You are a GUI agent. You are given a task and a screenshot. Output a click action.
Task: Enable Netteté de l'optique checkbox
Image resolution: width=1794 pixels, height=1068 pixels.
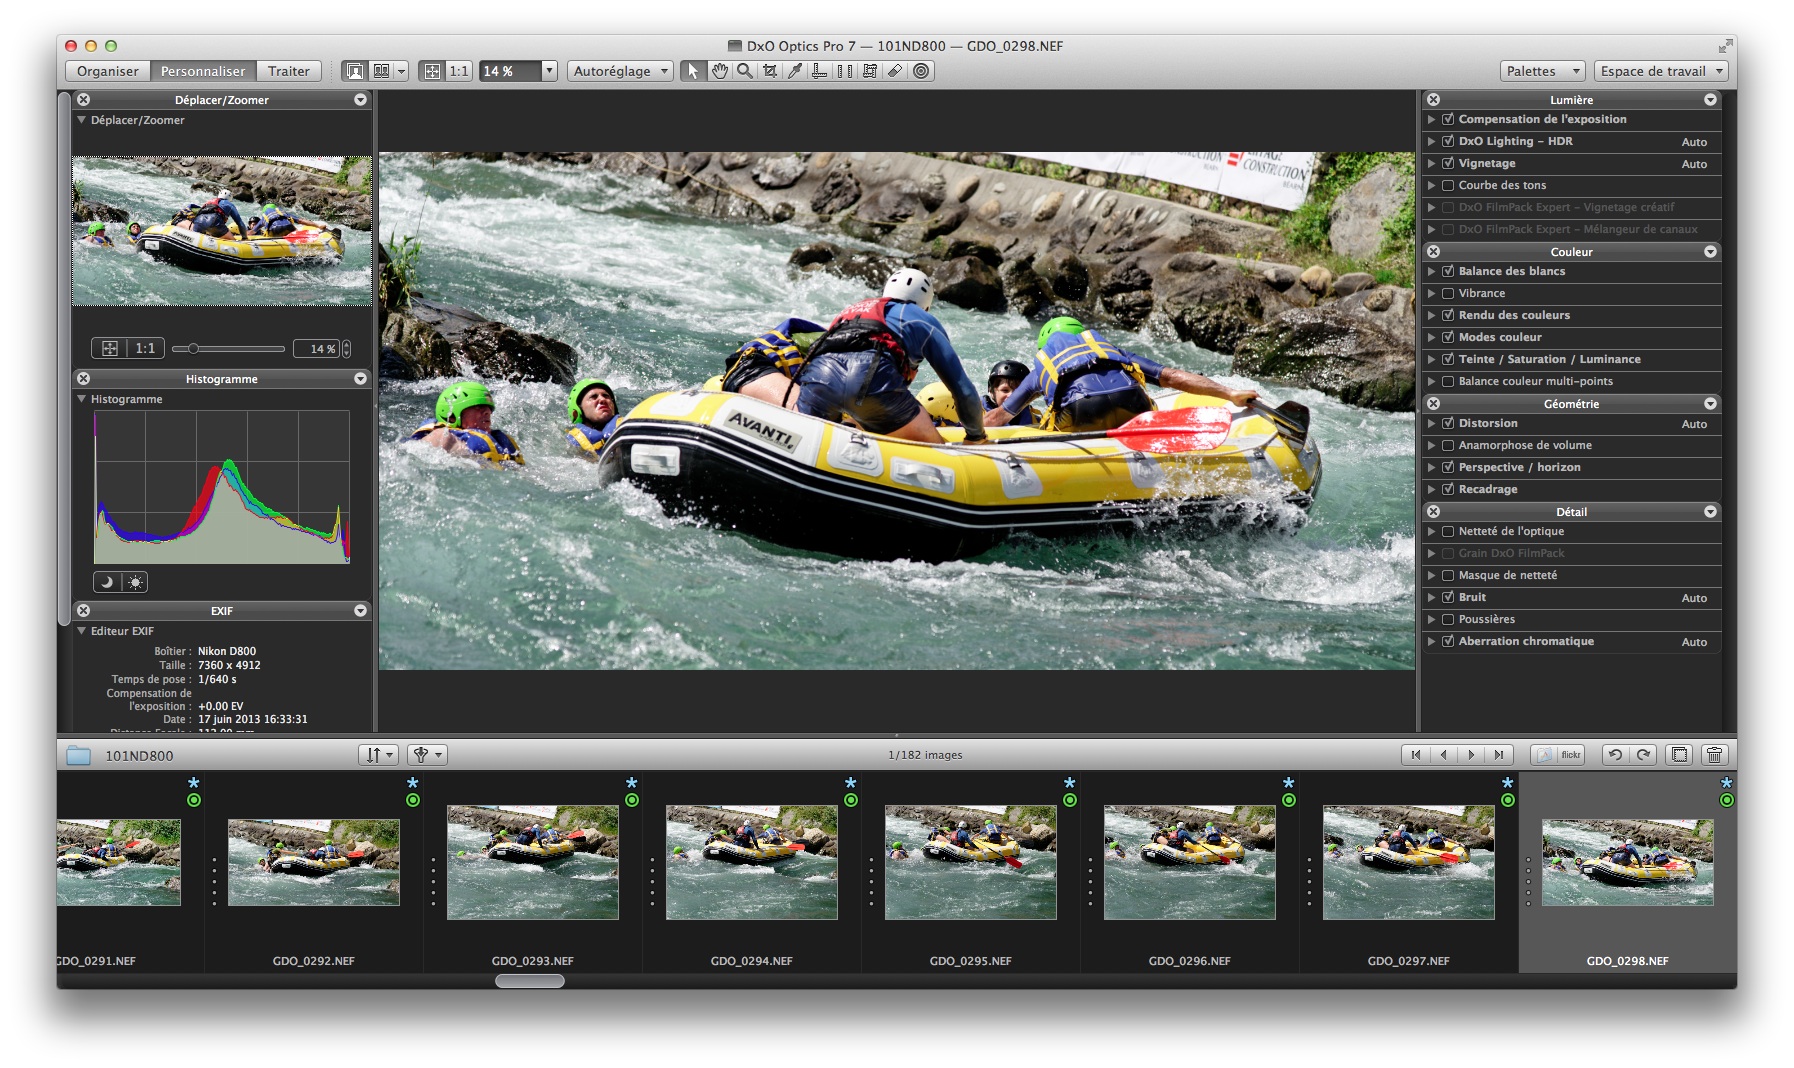click(1448, 531)
